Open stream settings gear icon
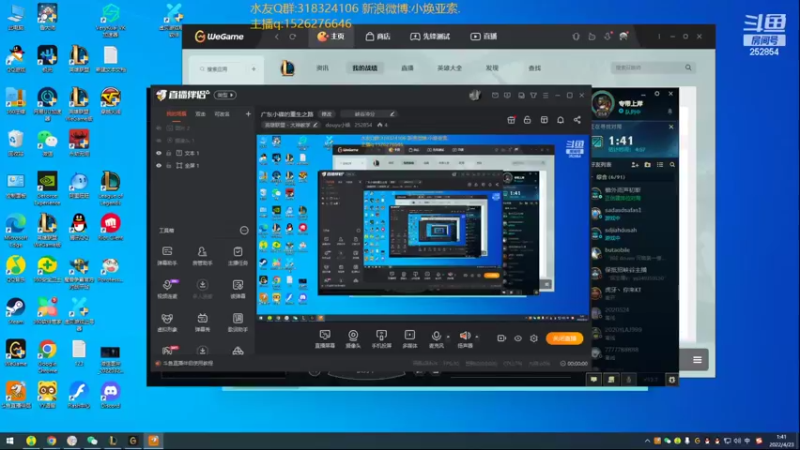 point(534,338)
